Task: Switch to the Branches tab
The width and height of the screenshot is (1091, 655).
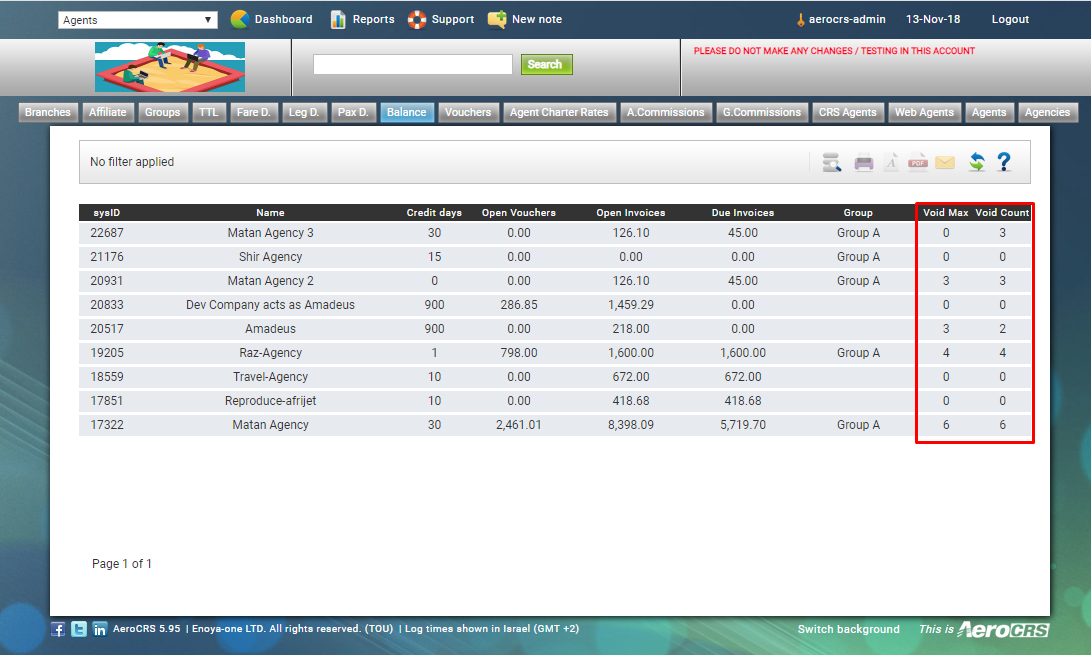Action: click(48, 113)
